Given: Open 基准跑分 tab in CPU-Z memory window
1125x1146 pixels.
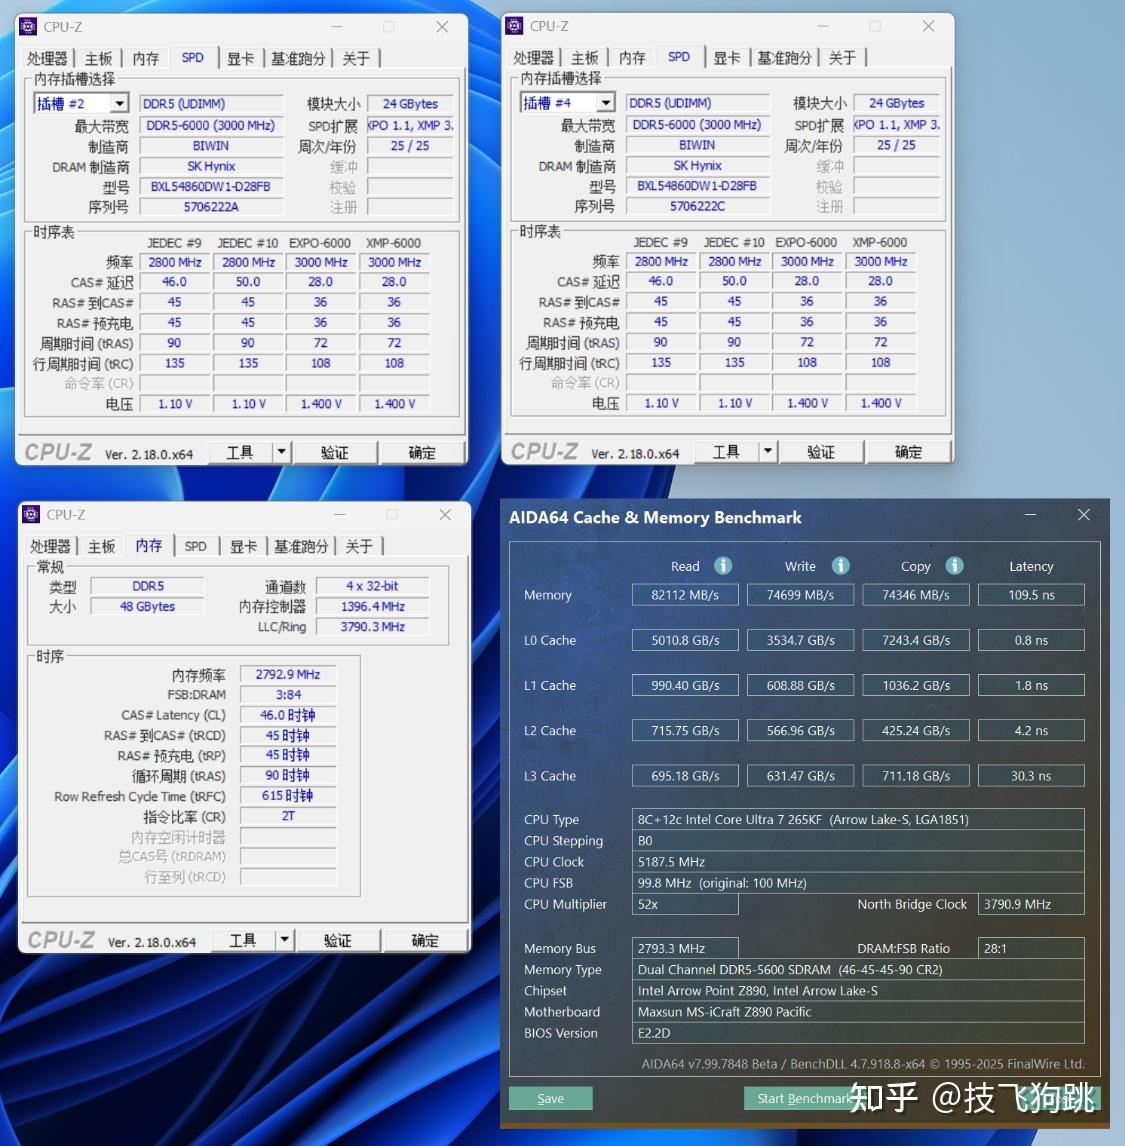Looking at the screenshot, I should point(301,546).
